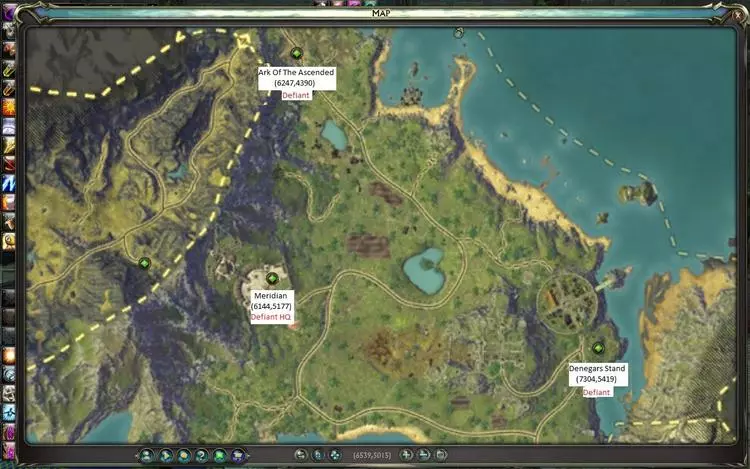
Task: Toggle the yellow coin map filter
Action: [x=184, y=455]
